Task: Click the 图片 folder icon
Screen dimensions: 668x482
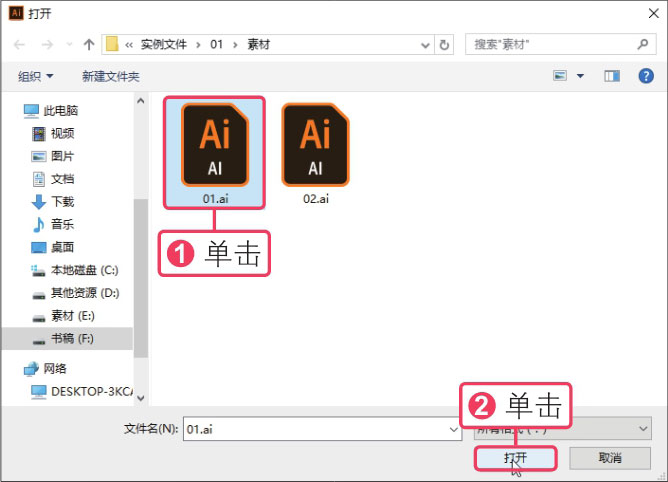Action: (39, 156)
